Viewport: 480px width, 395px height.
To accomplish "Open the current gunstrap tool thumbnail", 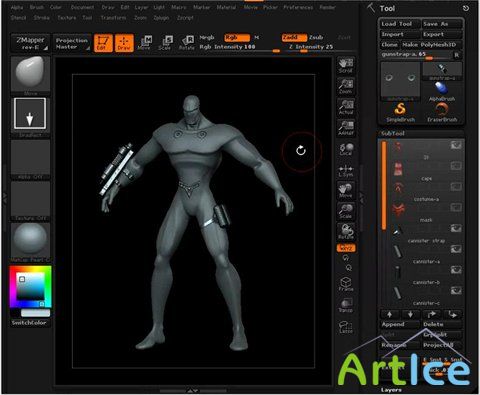I will [400, 80].
